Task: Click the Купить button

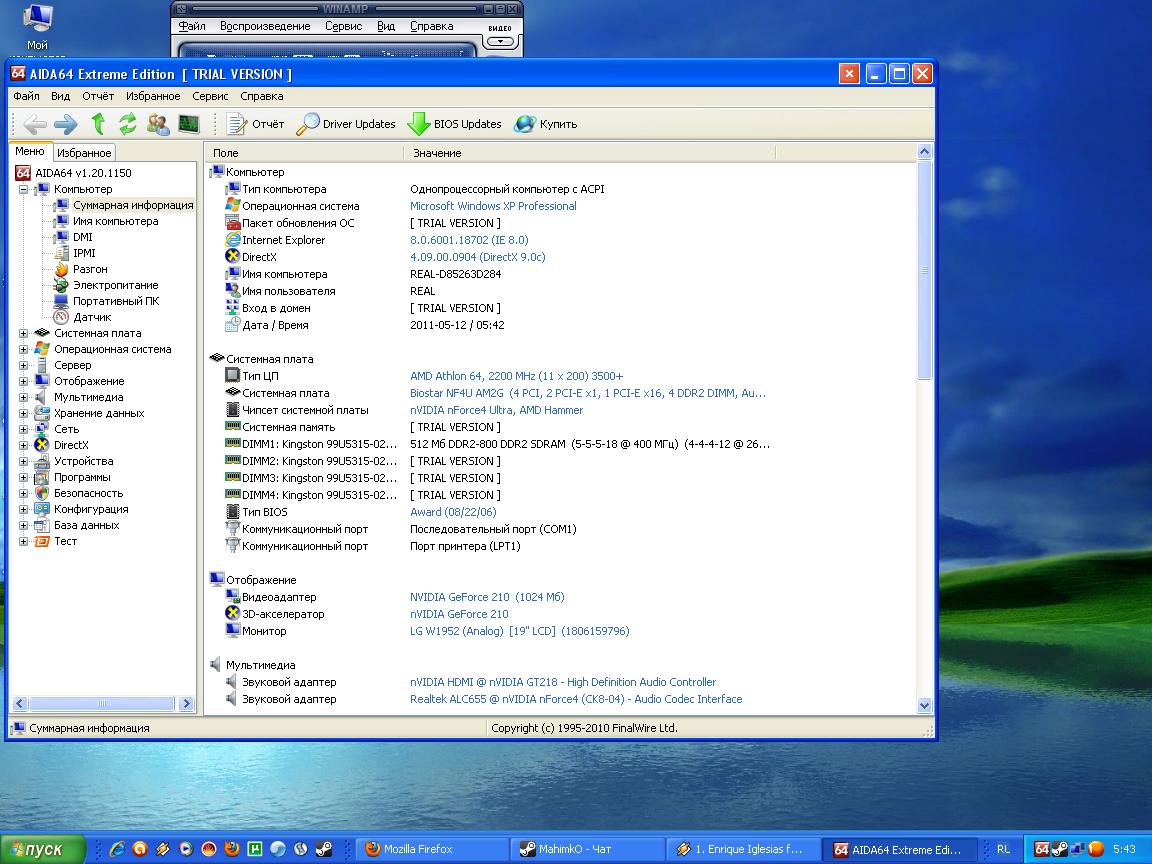Action: pos(546,124)
